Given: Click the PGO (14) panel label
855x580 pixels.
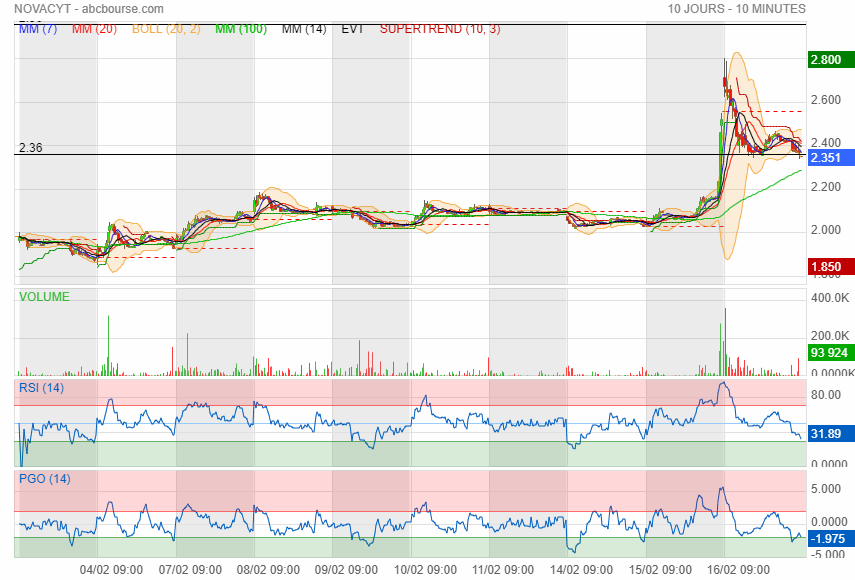Looking at the screenshot, I should click(x=45, y=479).
